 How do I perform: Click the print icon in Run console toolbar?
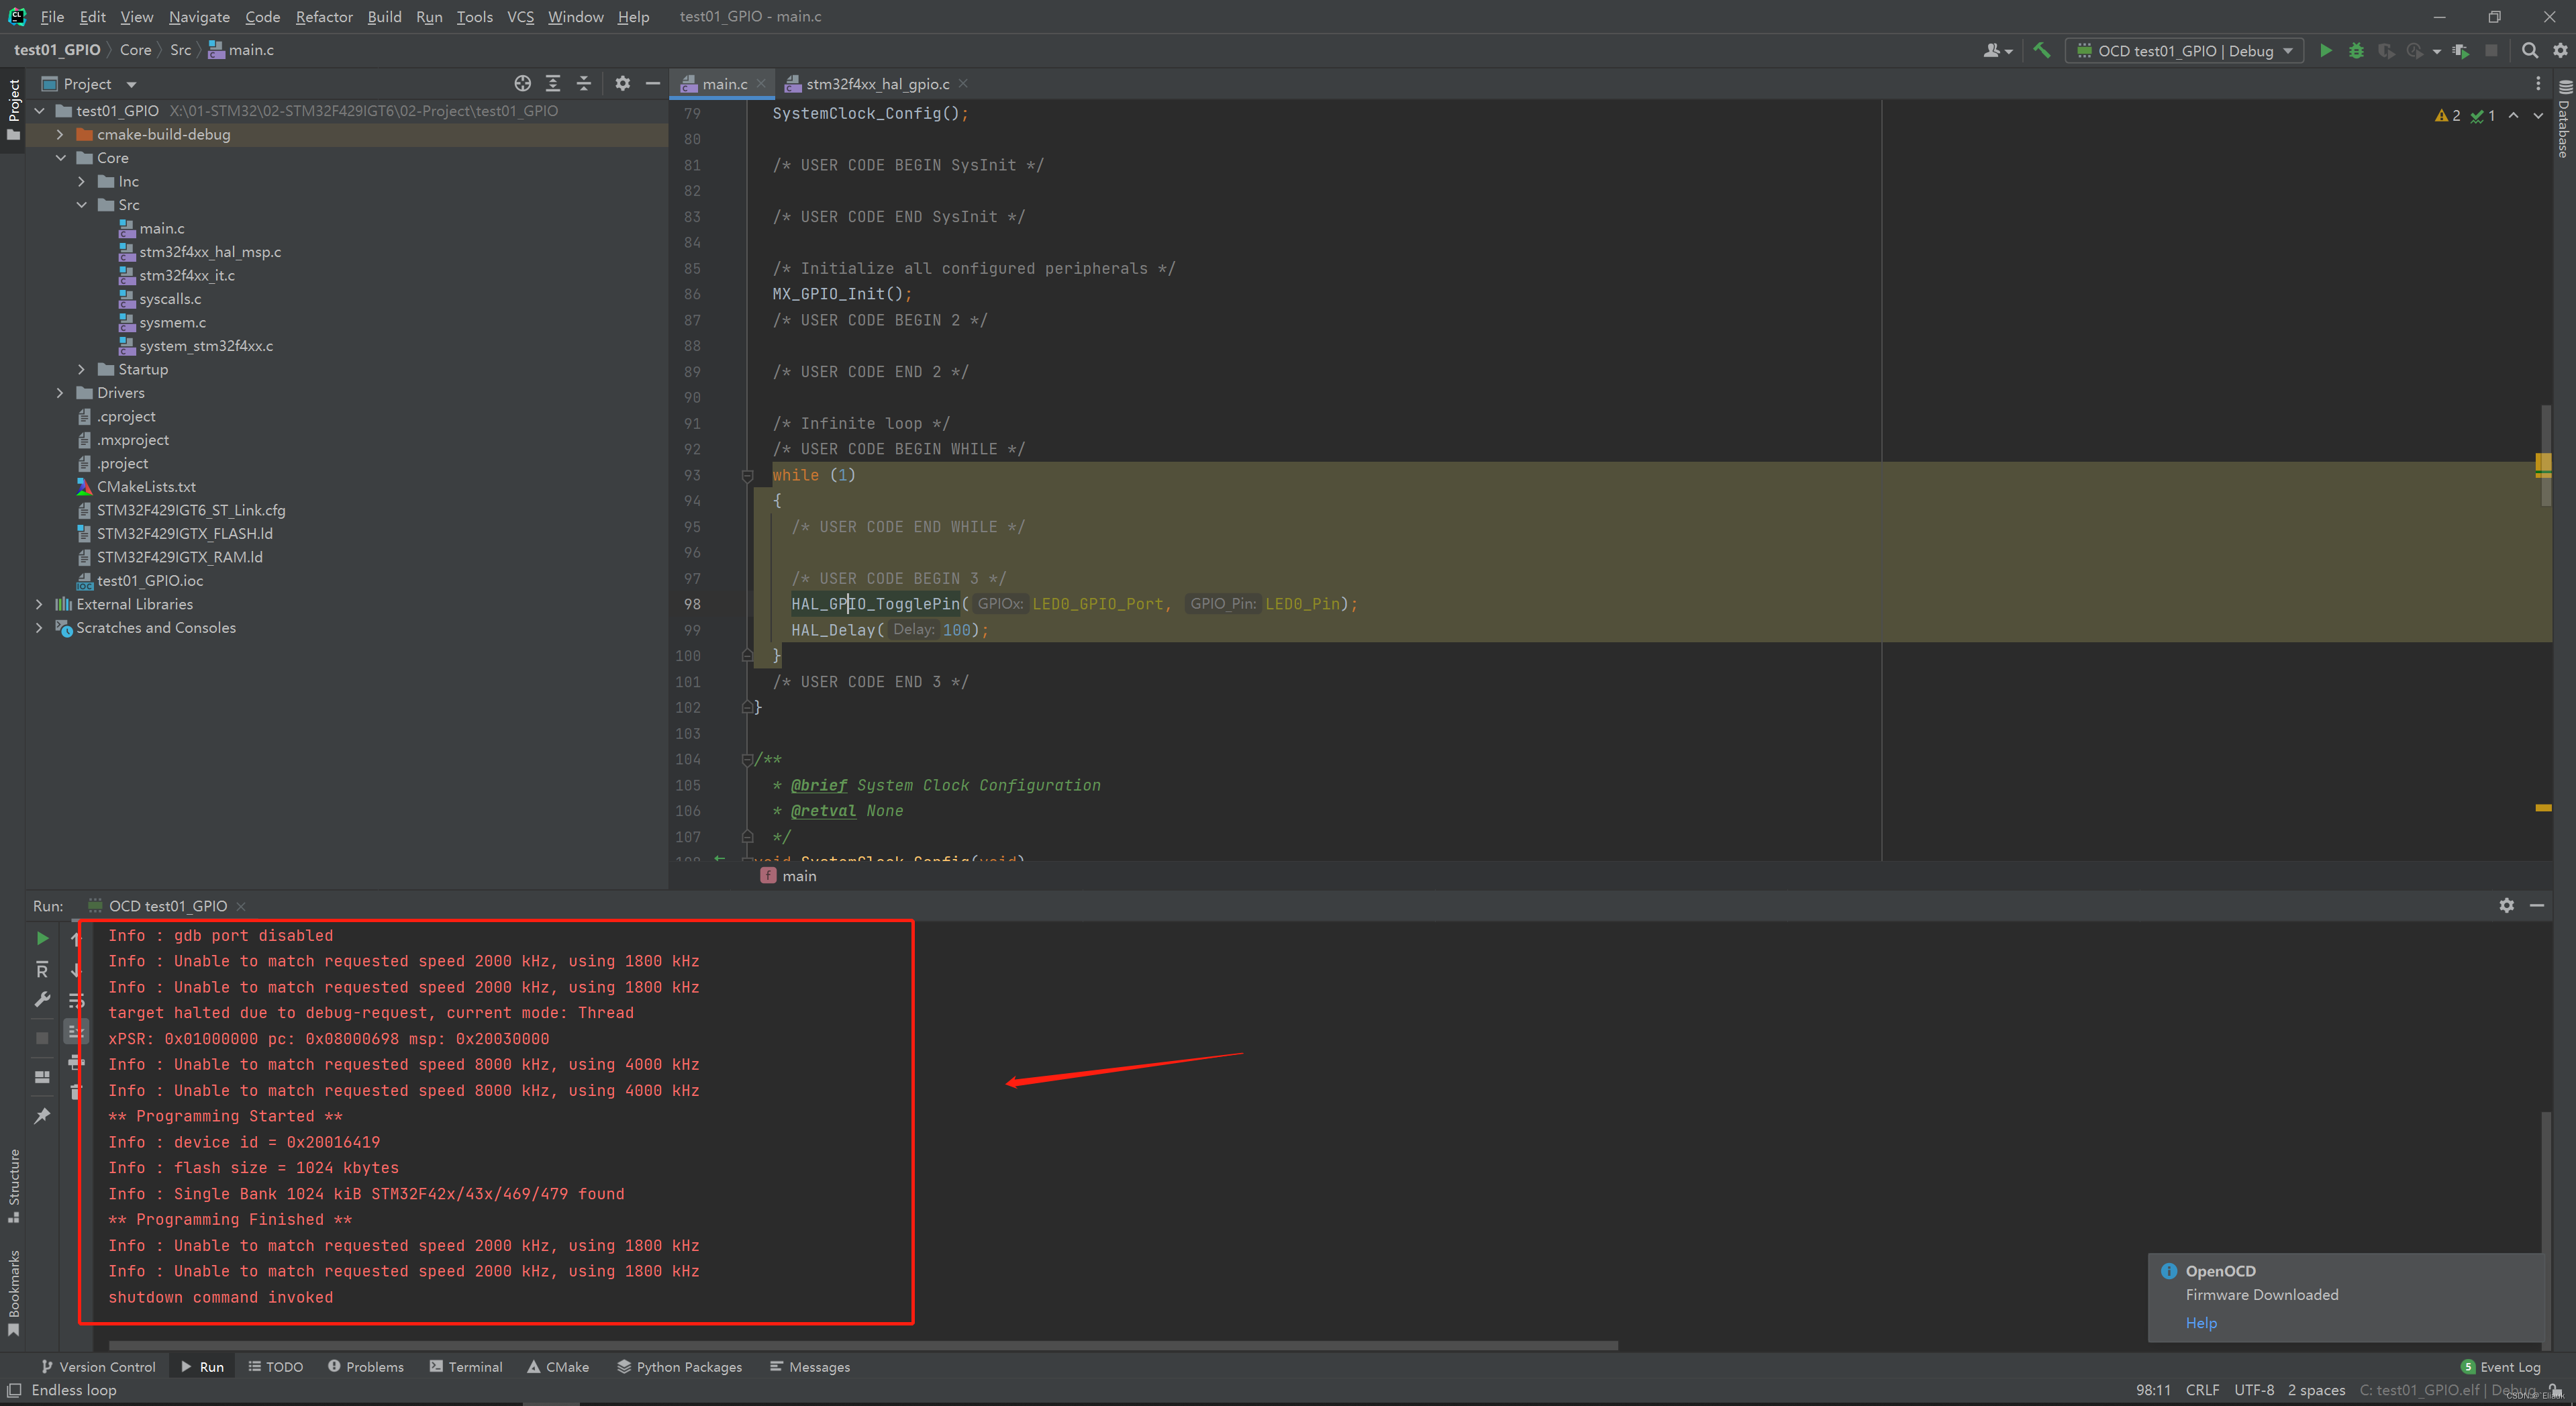click(x=76, y=1061)
